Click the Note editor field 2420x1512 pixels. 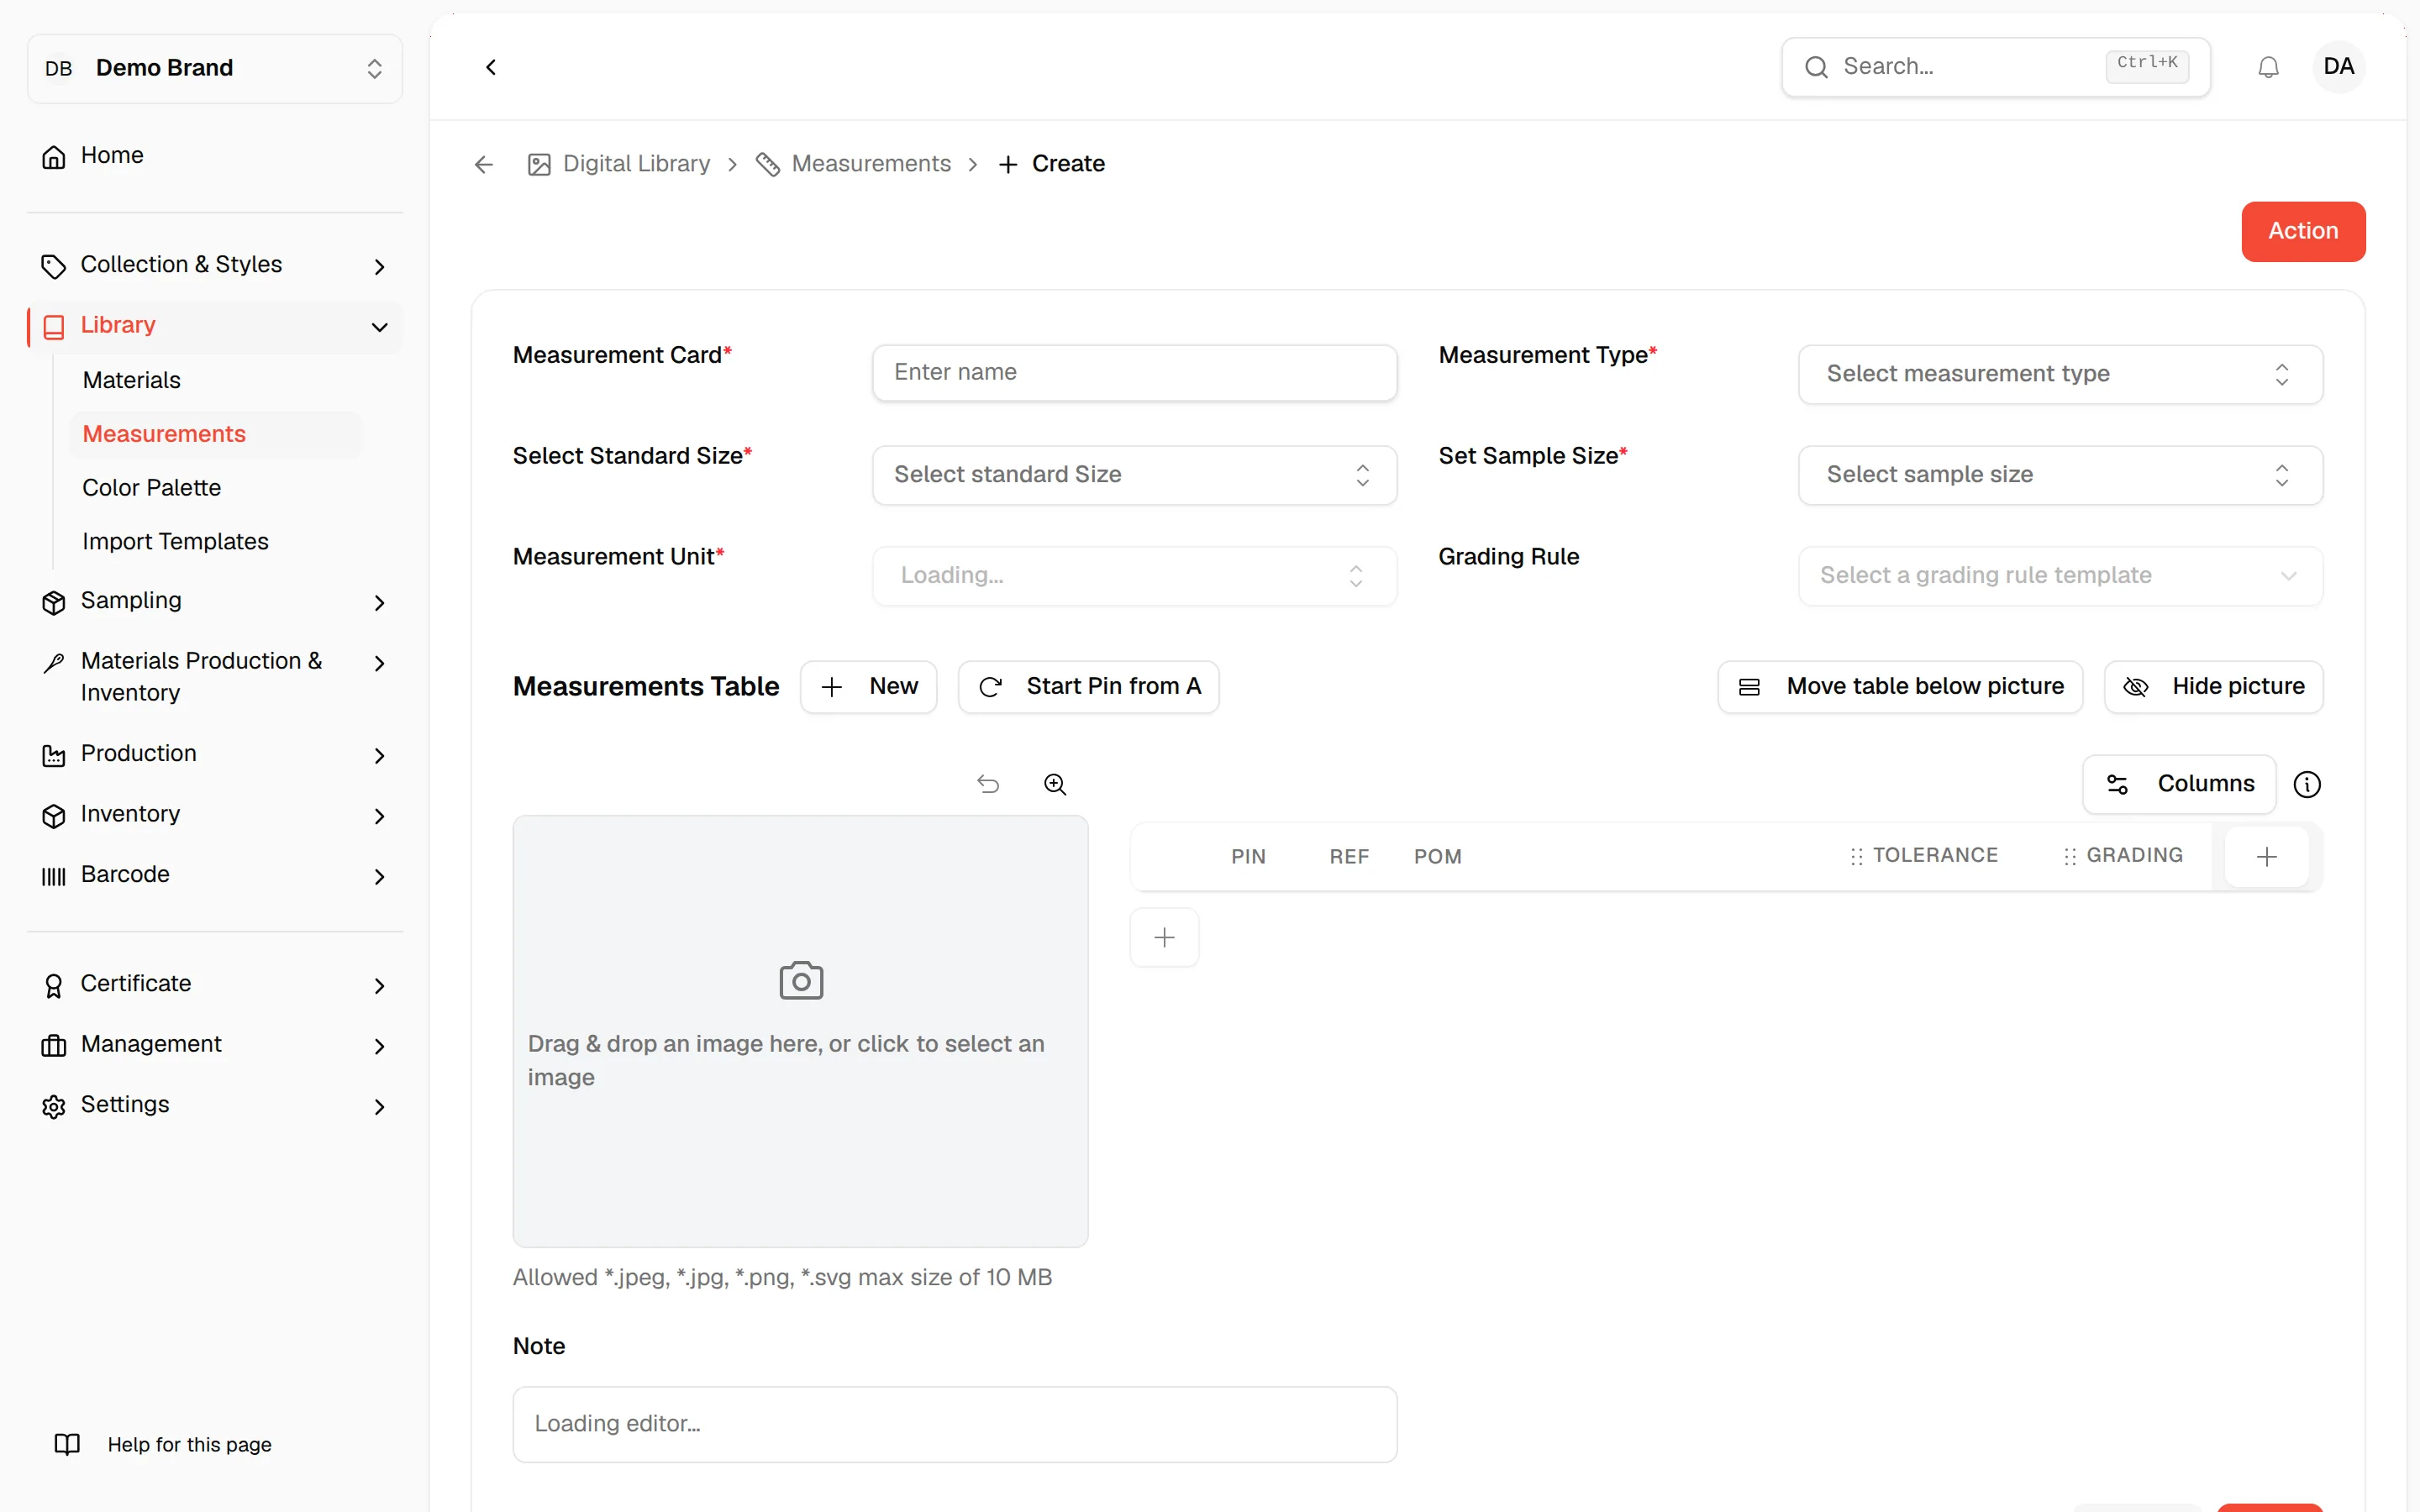point(954,1424)
